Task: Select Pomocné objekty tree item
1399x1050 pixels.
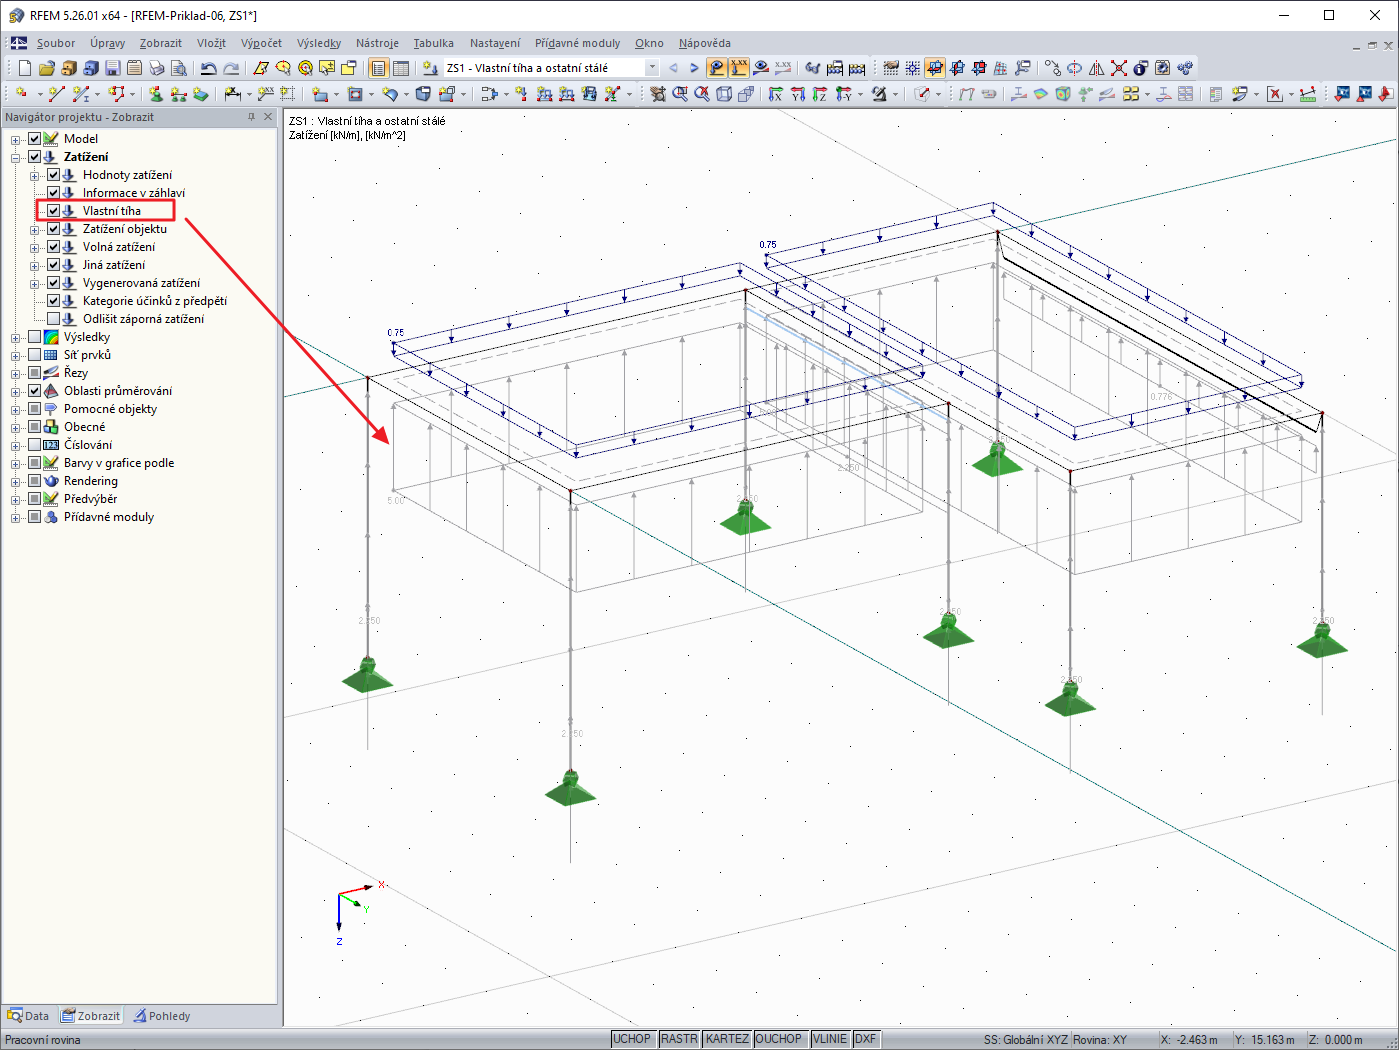Action: [110, 409]
